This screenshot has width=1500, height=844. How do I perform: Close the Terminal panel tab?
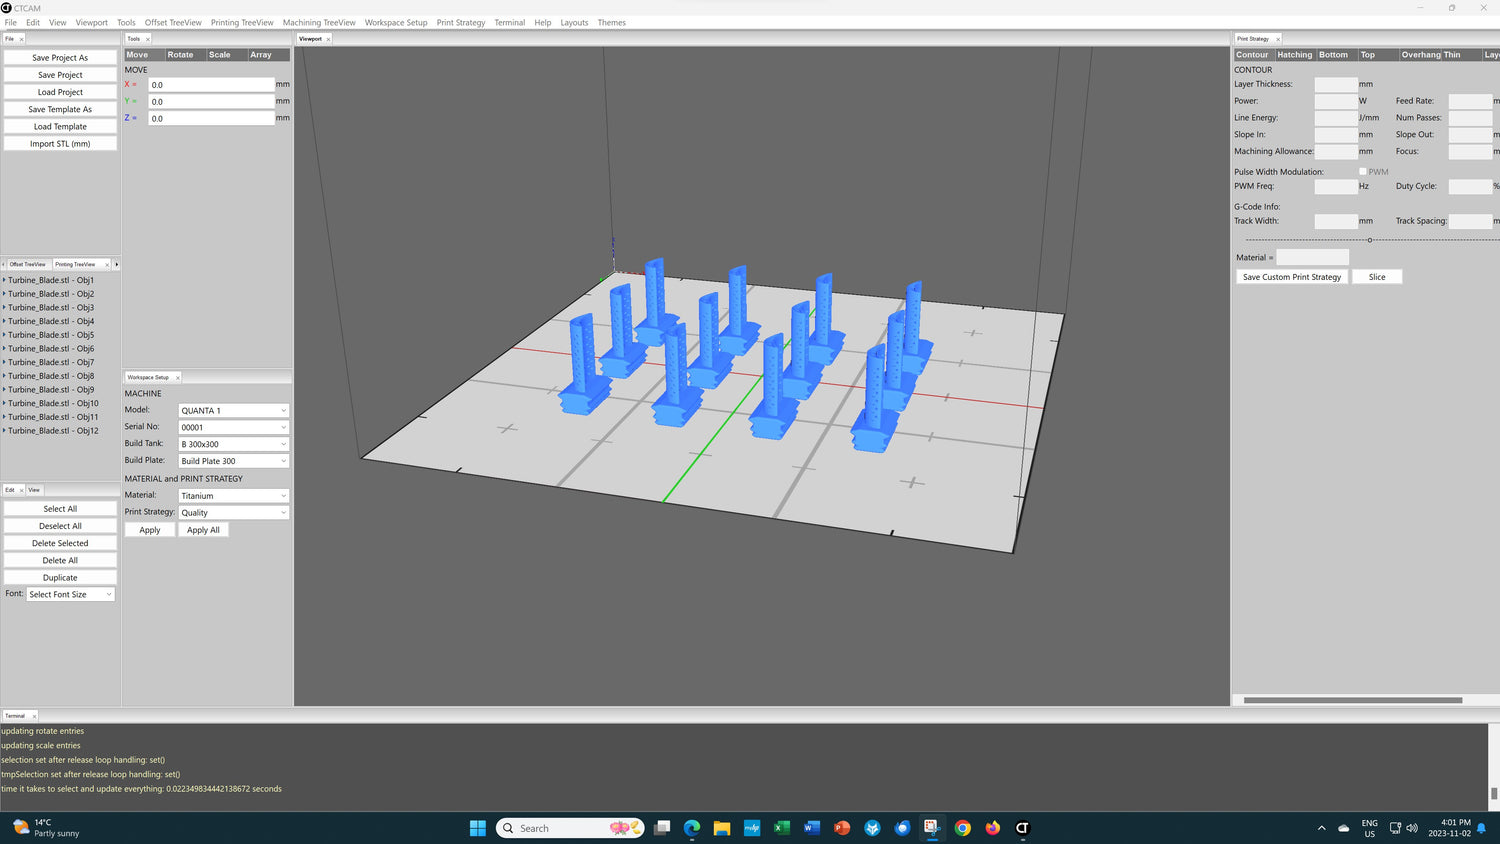(34, 716)
